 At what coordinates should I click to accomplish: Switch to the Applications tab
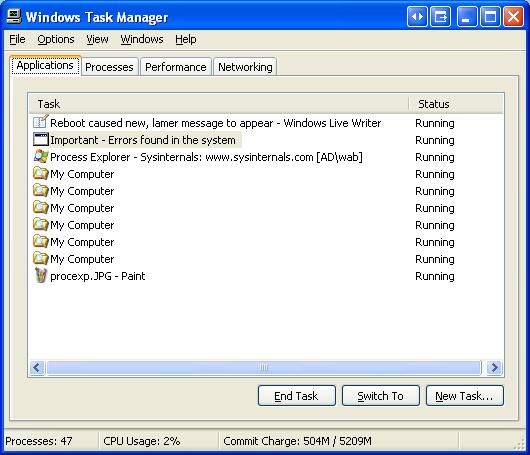pyautogui.click(x=45, y=65)
